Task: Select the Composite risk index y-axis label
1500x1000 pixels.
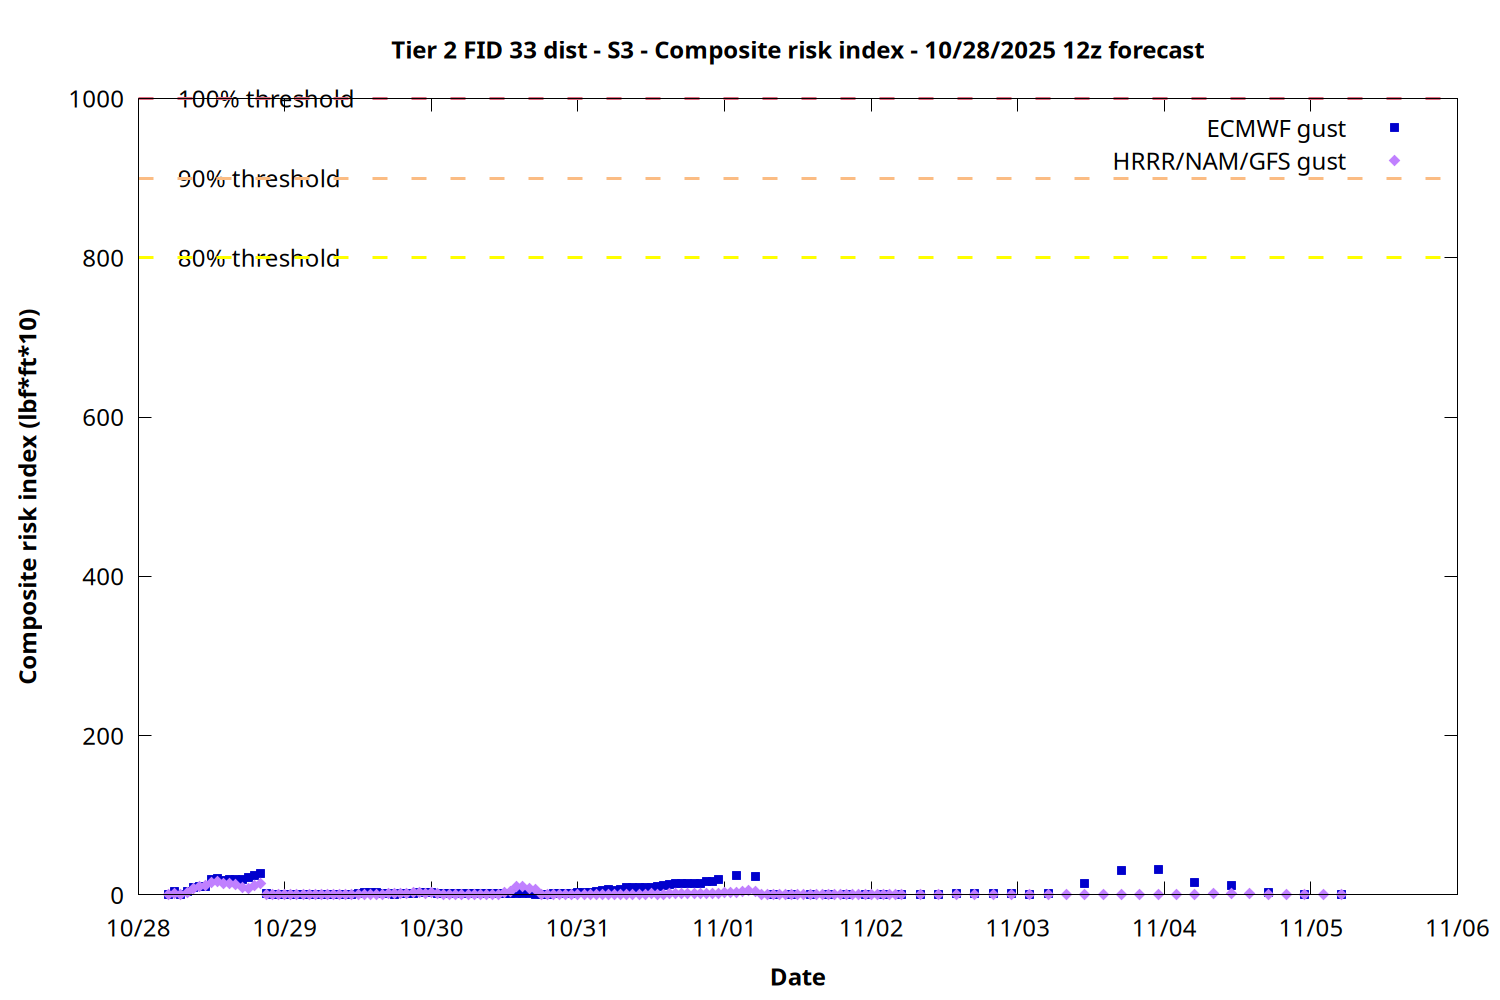Action: click(28, 496)
